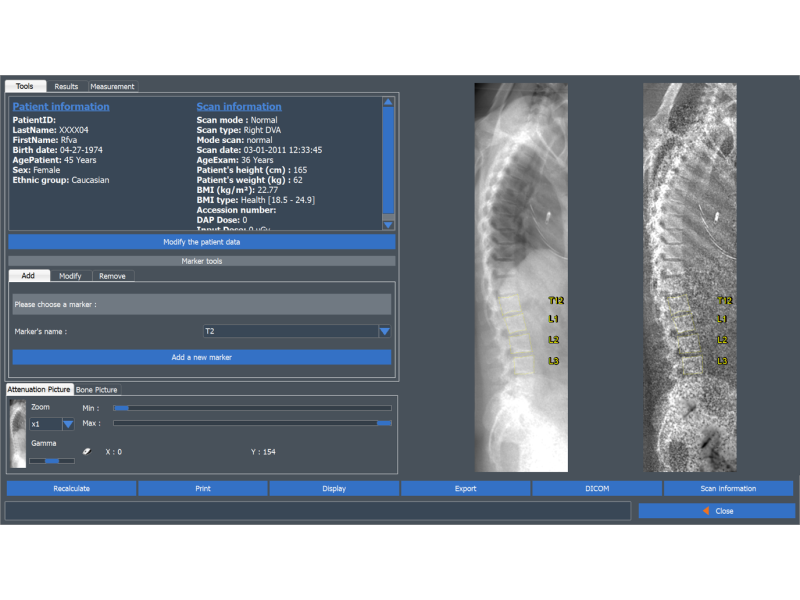Select L2 marker on right bone image

(x=722, y=340)
